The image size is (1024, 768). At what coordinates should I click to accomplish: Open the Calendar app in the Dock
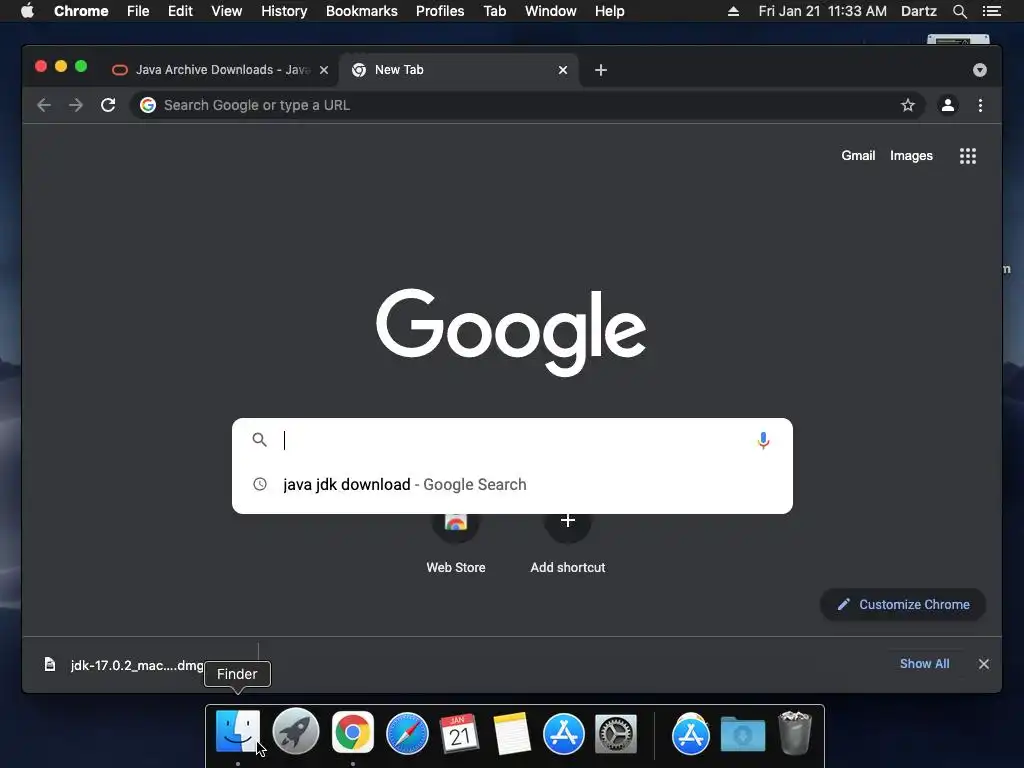(x=459, y=733)
